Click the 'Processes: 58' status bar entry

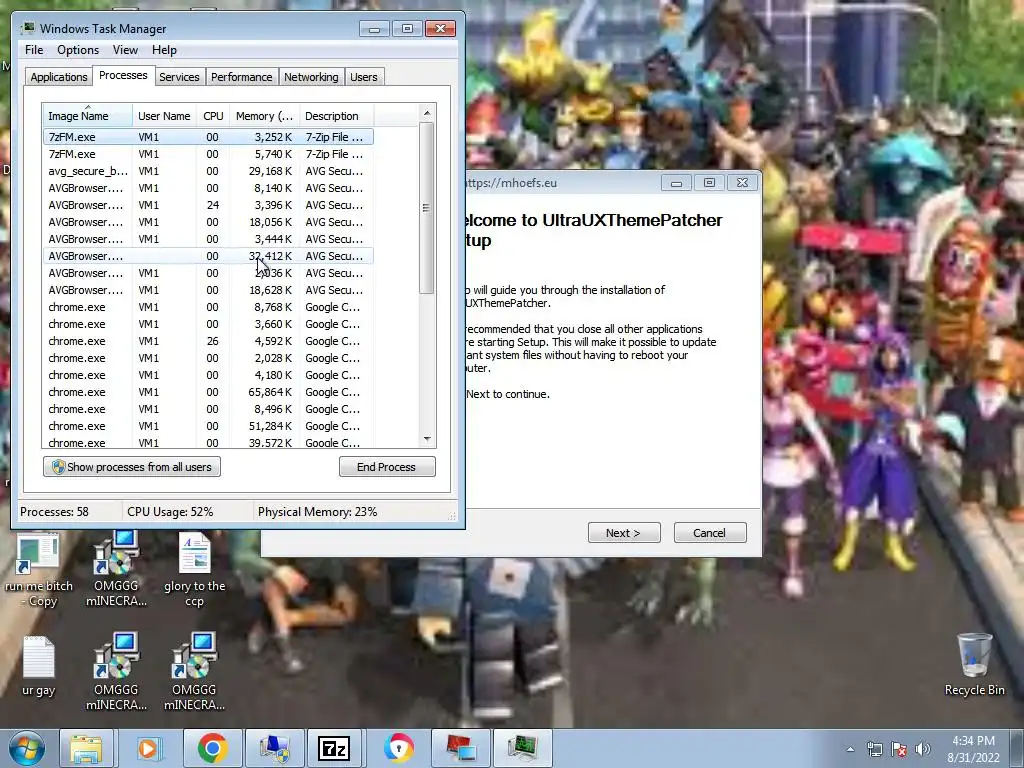click(54, 512)
